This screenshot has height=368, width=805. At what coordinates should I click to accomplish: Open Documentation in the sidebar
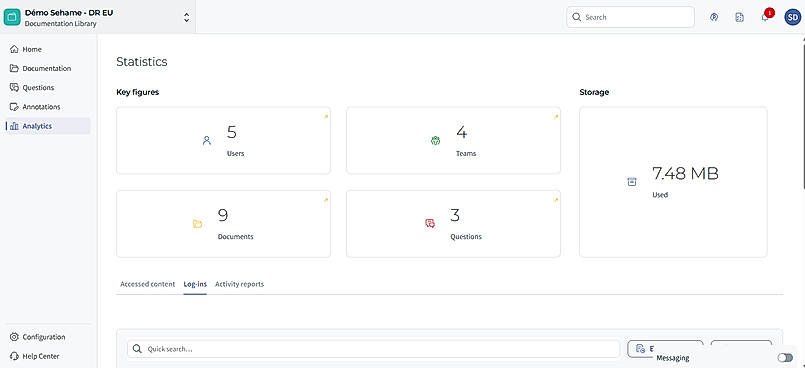pos(47,68)
